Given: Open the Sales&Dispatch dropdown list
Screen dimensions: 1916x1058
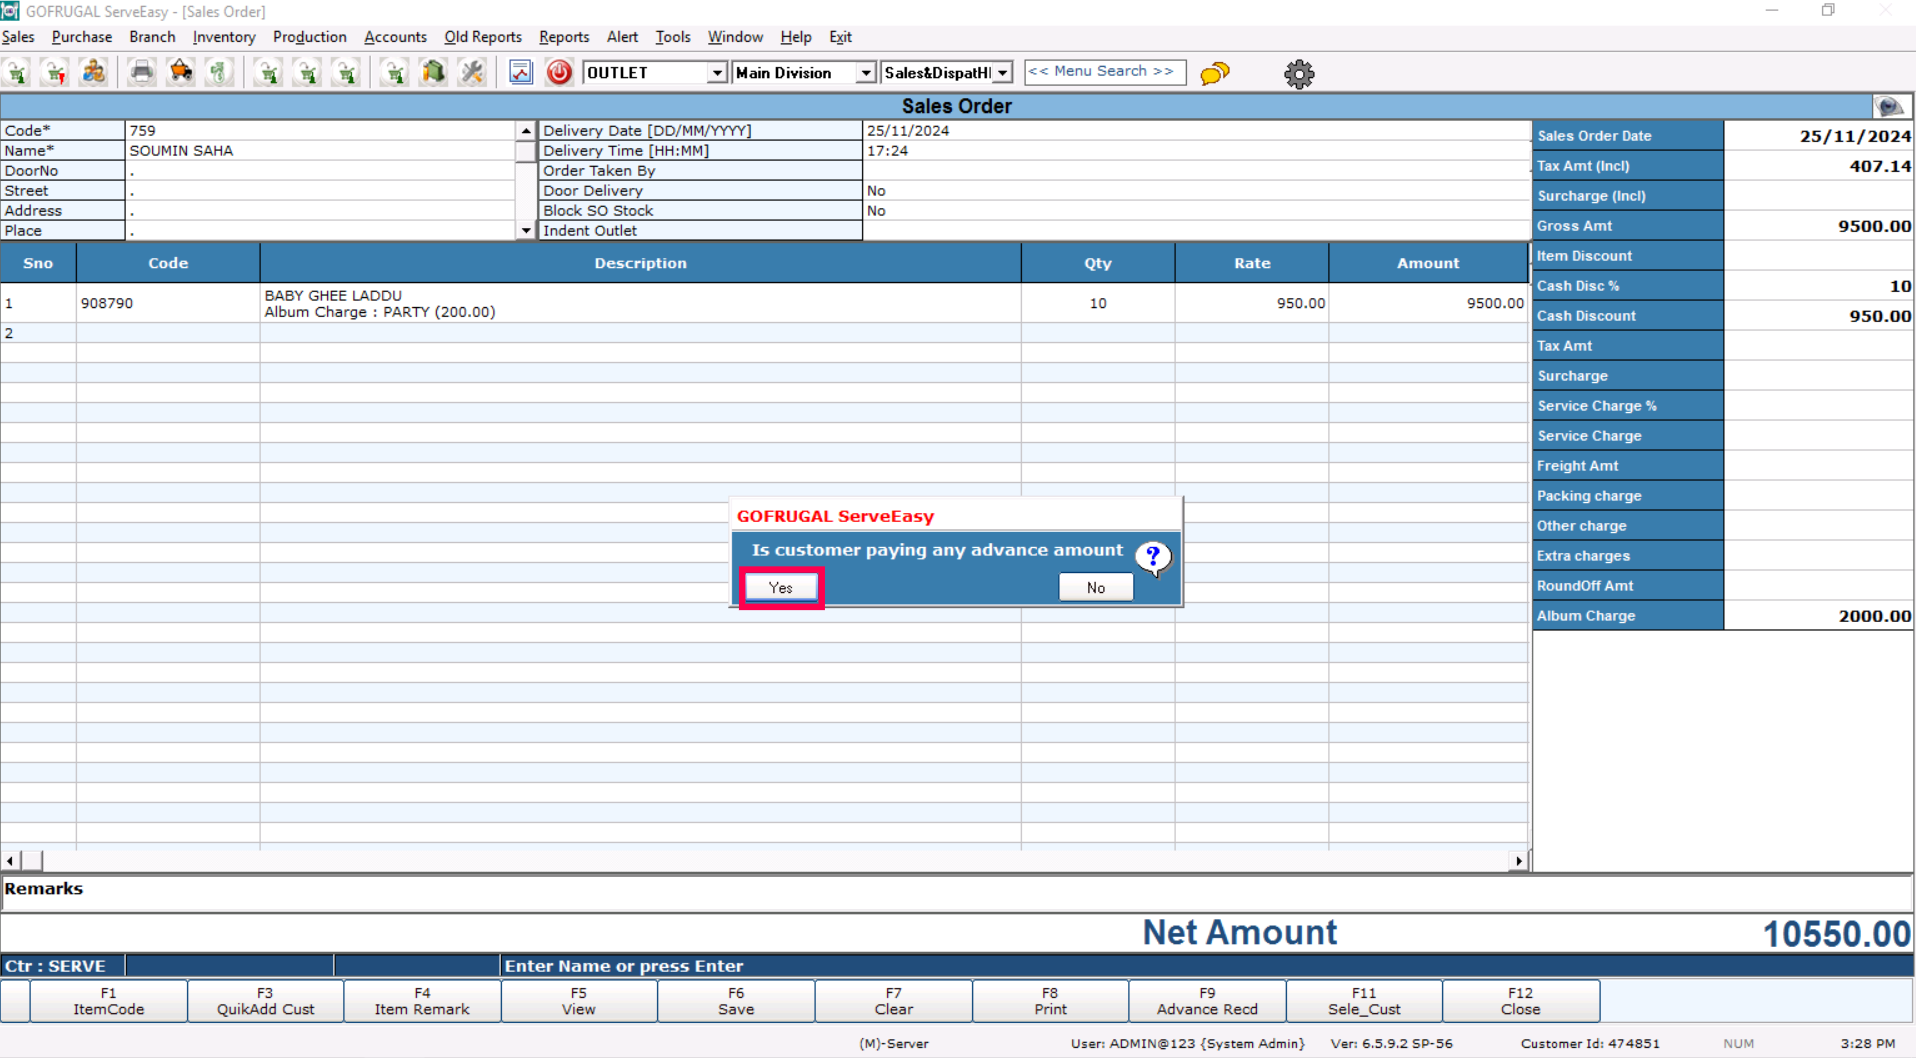Looking at the screenshot, I should coord(1002,73).
